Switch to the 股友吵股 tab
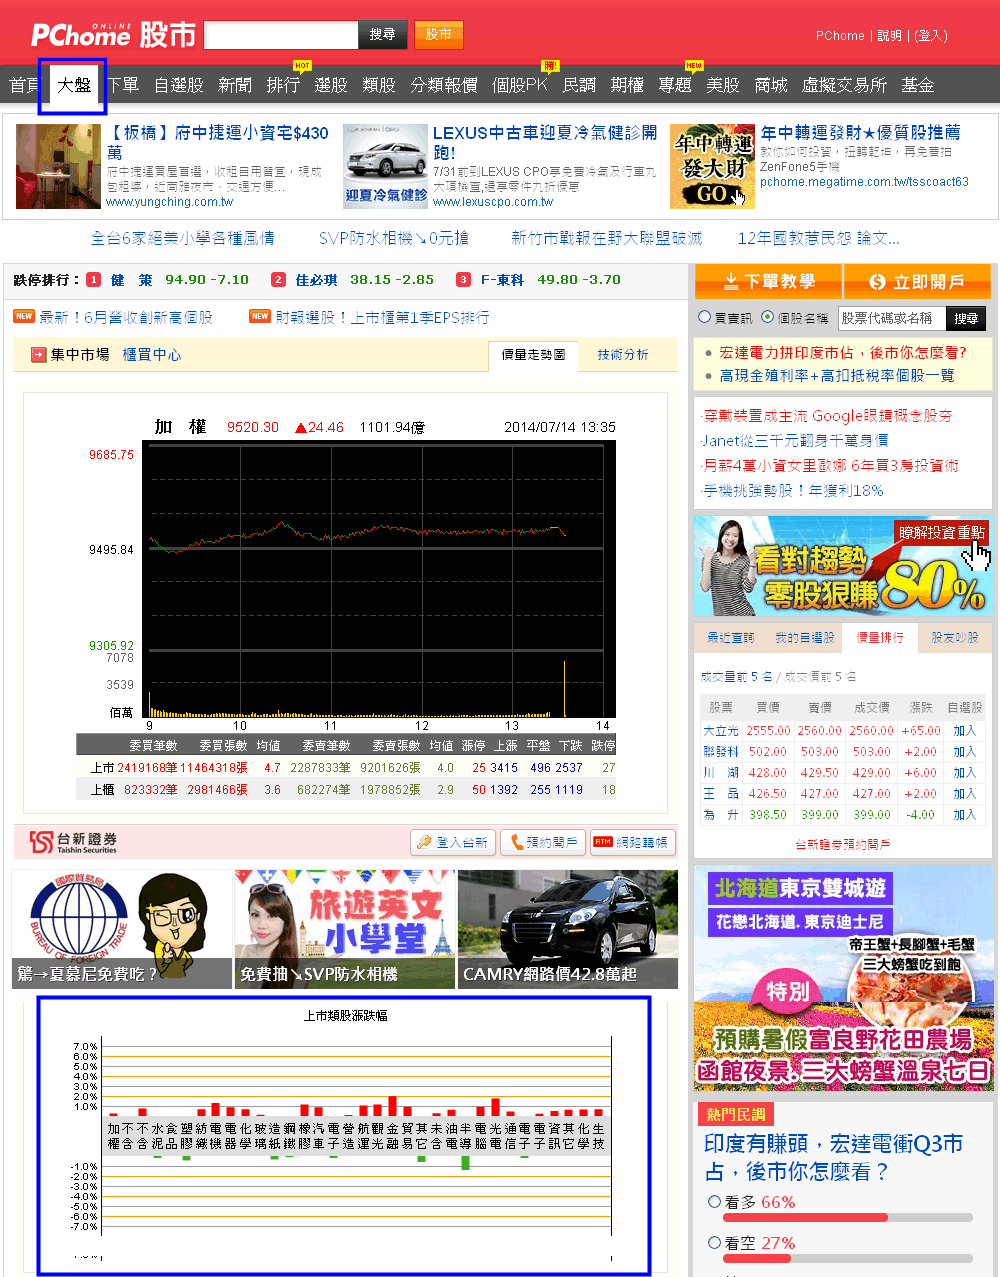1000x1277 pixels. tap(955, 637)
